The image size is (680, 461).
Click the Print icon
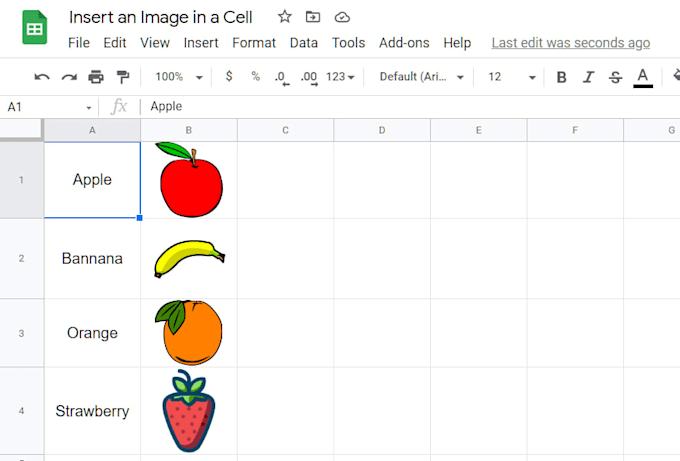tap(96, 77)
